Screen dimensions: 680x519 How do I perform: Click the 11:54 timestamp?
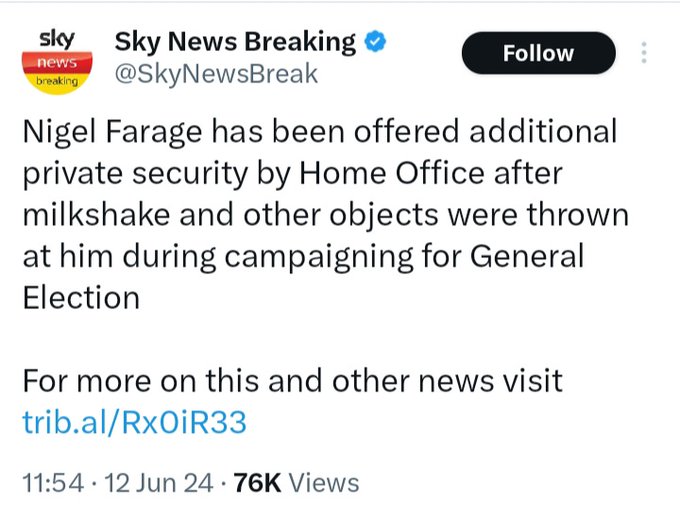point(53,483)
